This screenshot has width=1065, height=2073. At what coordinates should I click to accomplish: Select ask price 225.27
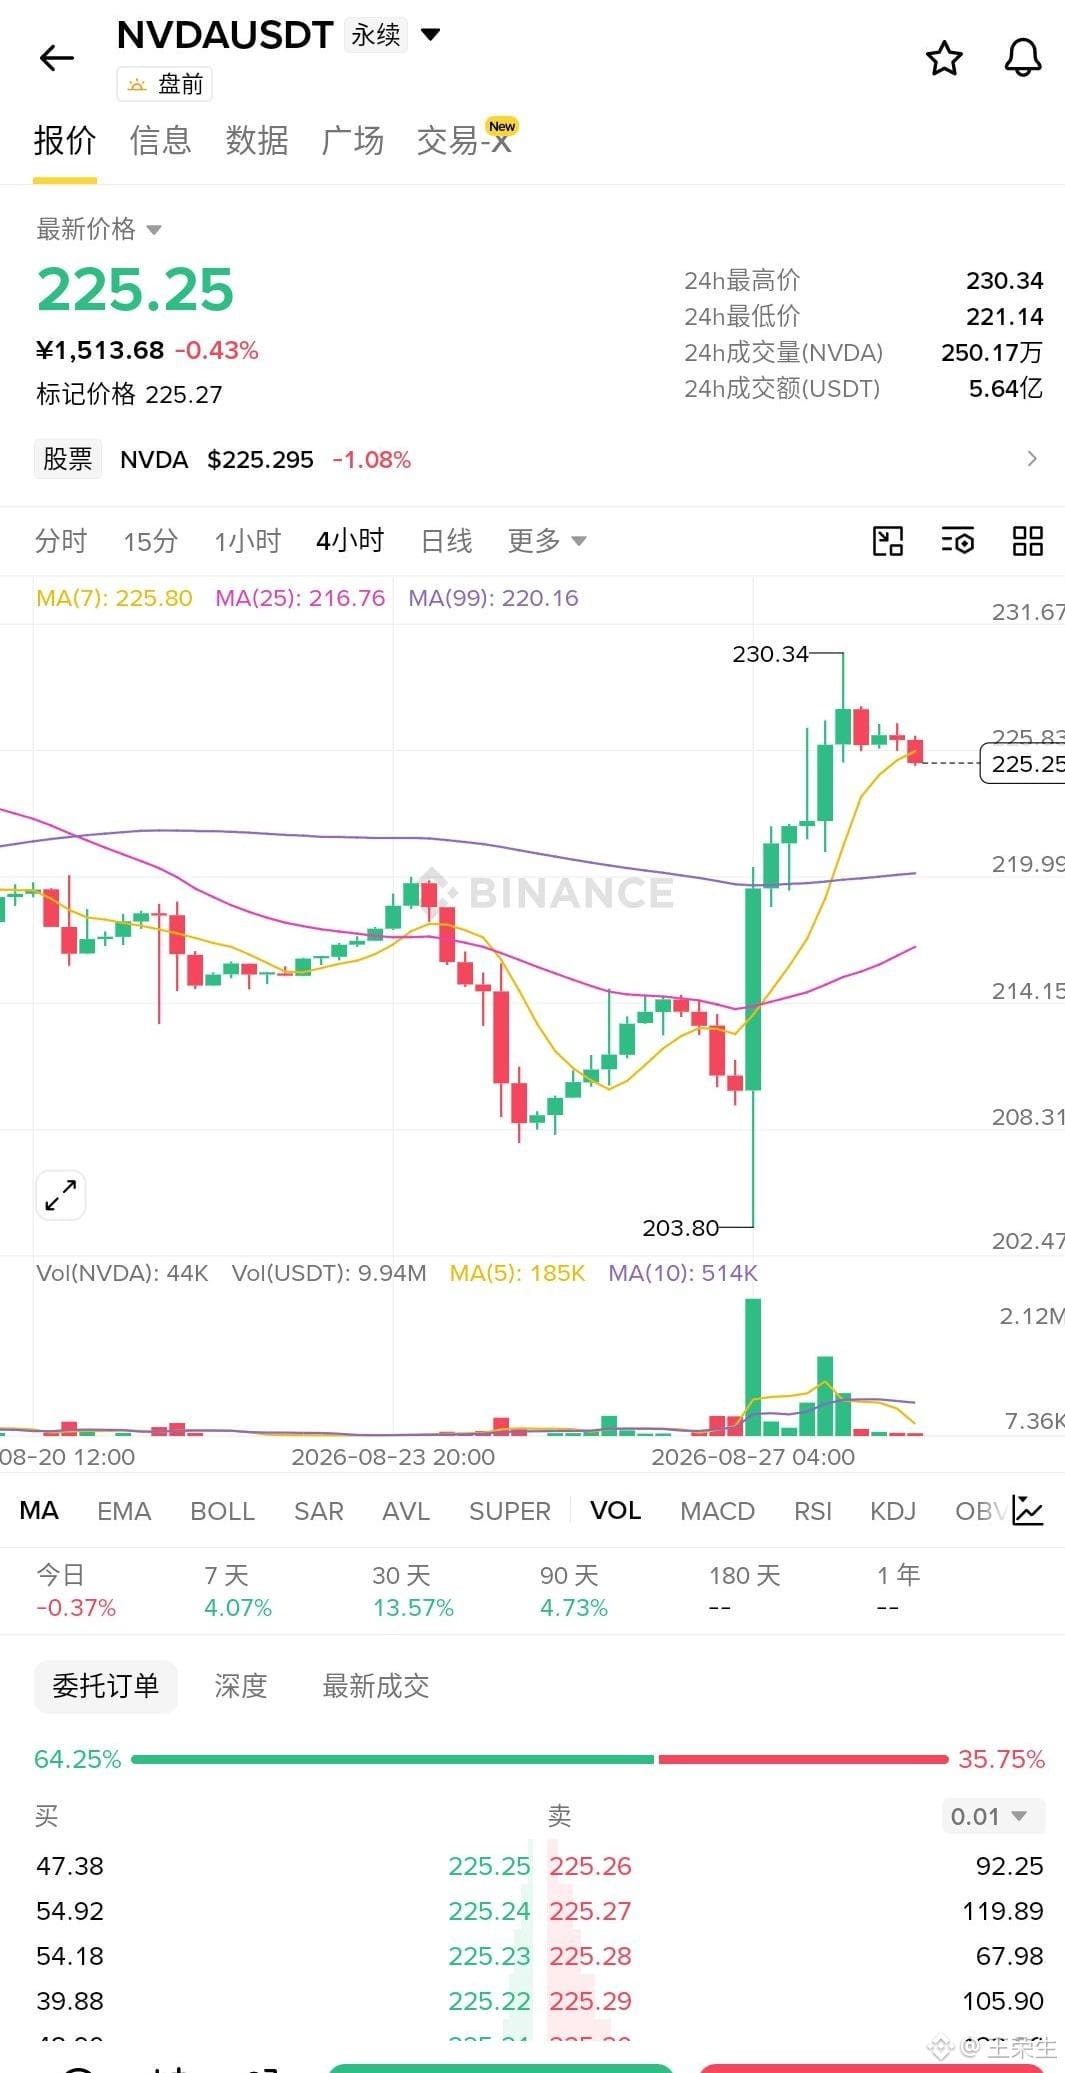click(x=590, y=1911)
